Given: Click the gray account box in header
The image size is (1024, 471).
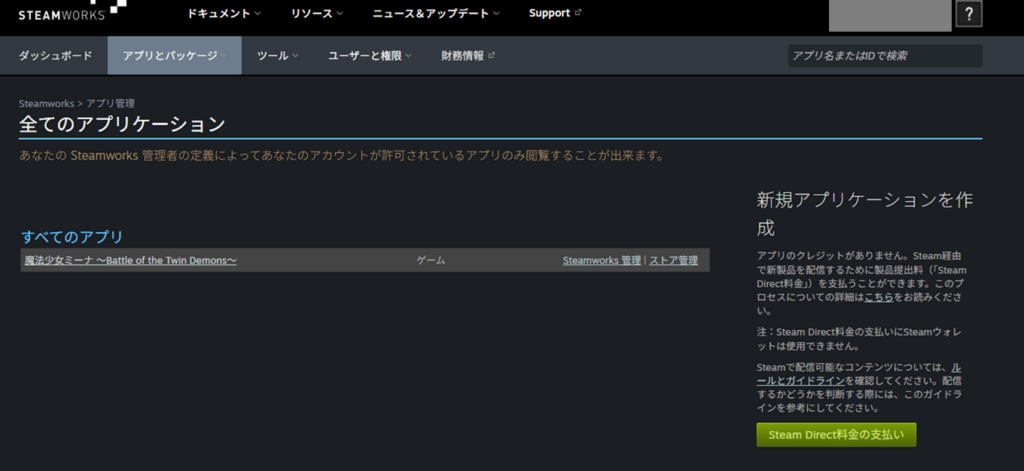Looking at the screenshot, I should tap(890, 14).
